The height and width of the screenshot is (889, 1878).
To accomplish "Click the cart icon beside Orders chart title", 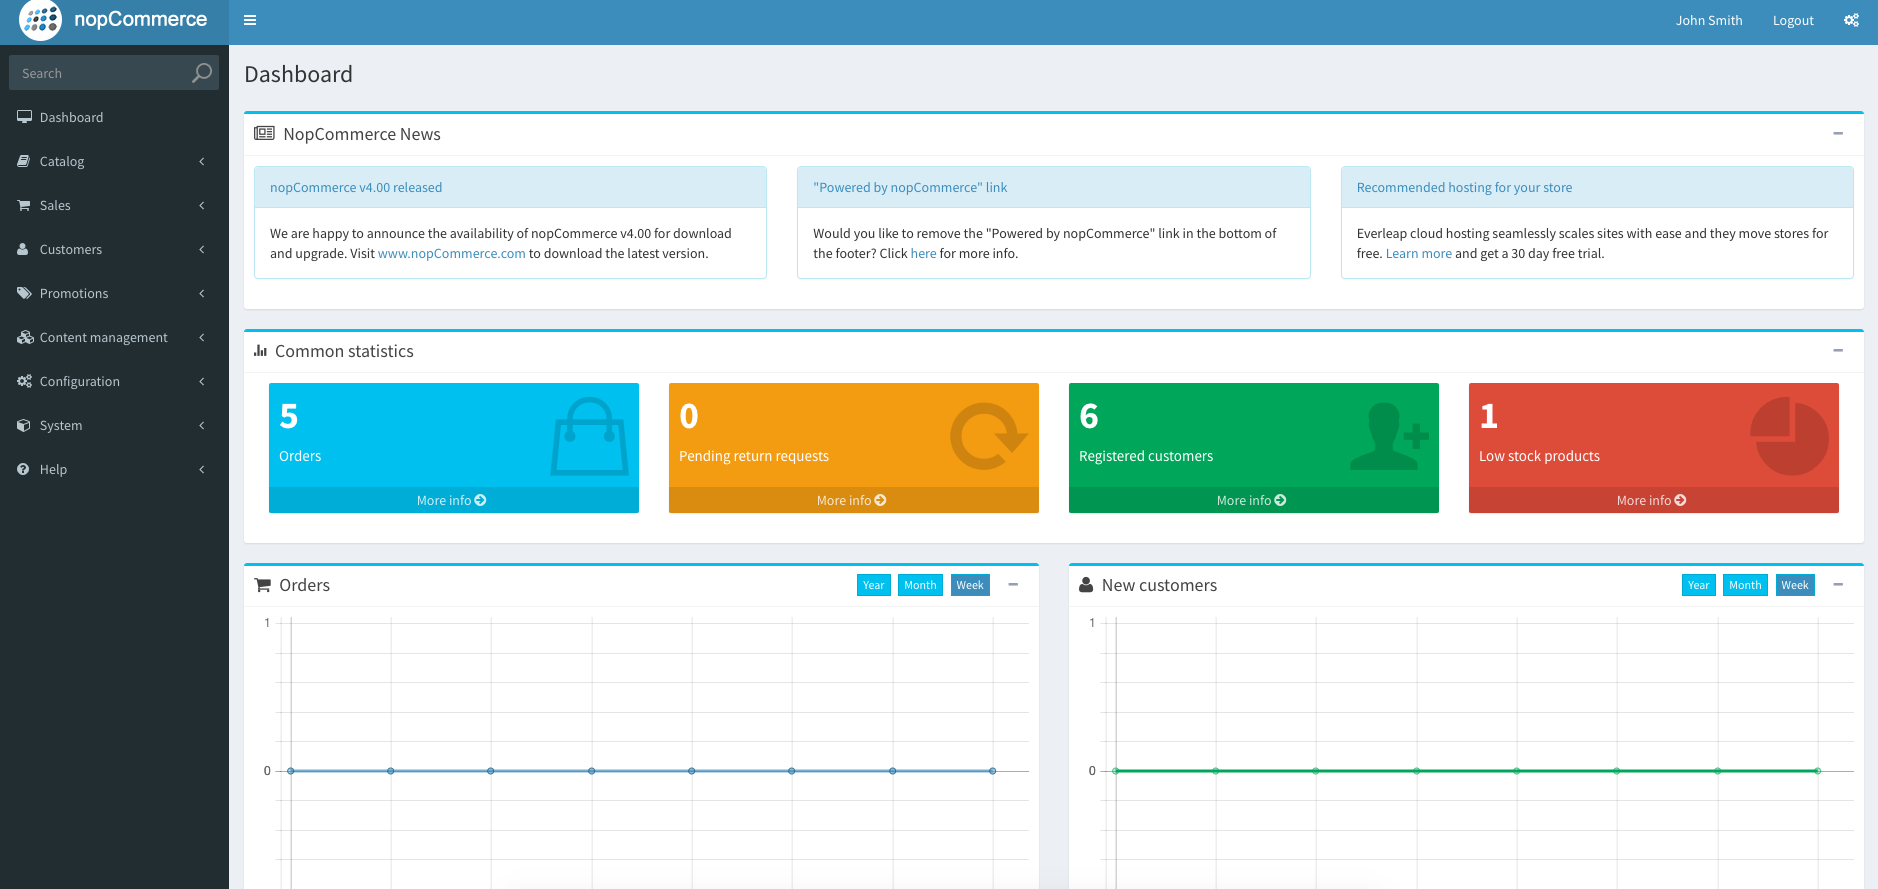I will (263, 585).
